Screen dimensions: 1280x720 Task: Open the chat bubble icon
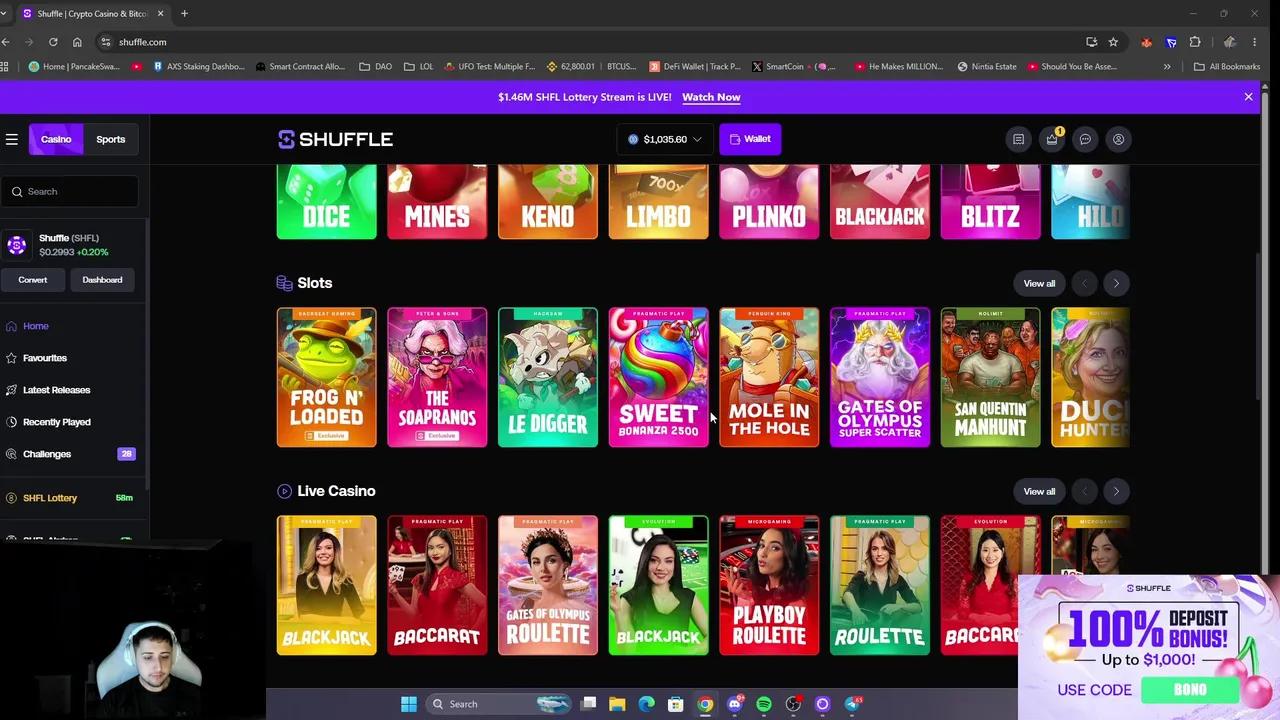click(1085, 139)
